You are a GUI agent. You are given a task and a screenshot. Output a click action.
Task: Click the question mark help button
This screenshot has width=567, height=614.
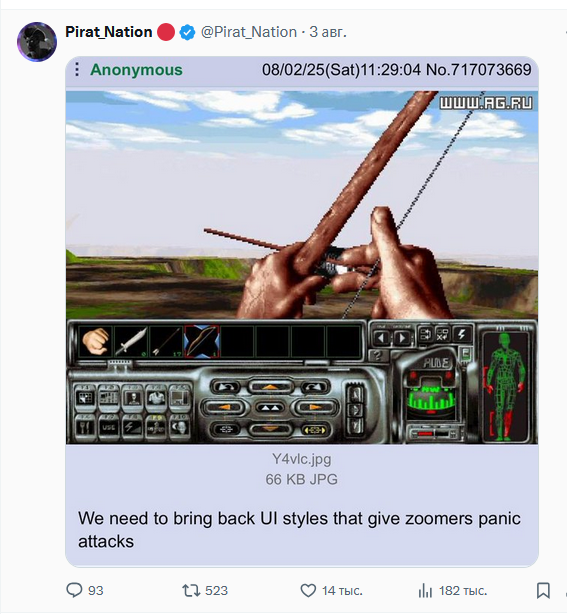coord(378,356)
